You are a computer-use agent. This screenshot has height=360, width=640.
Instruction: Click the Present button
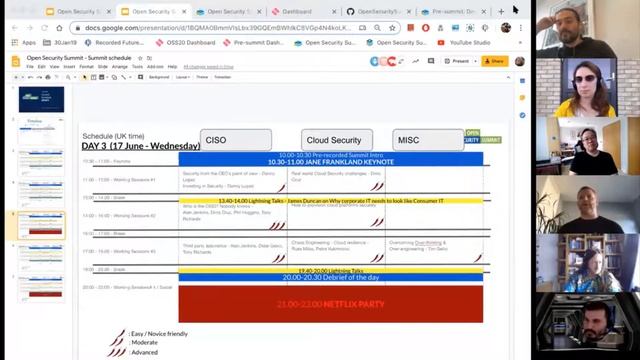pyautogui.click(x=457, y=61)
